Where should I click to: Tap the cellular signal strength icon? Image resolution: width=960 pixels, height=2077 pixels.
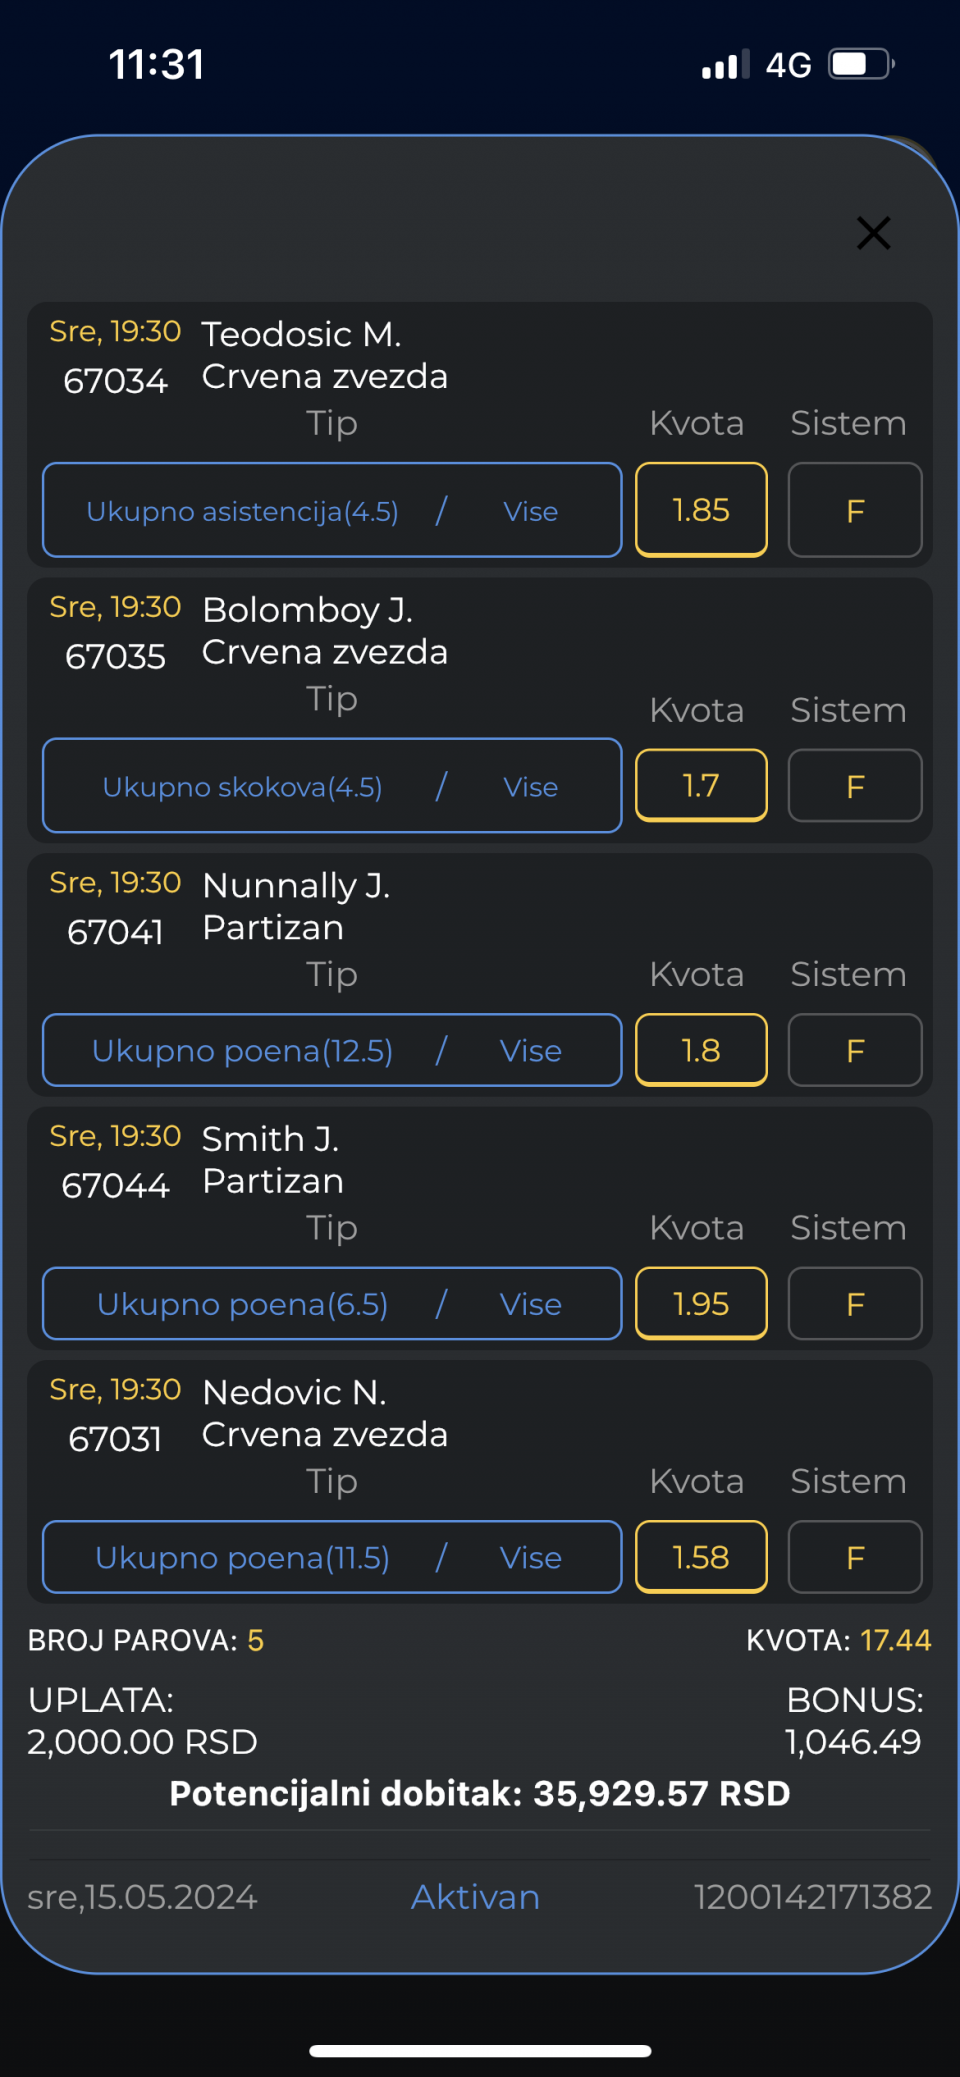tap(725, 65)
